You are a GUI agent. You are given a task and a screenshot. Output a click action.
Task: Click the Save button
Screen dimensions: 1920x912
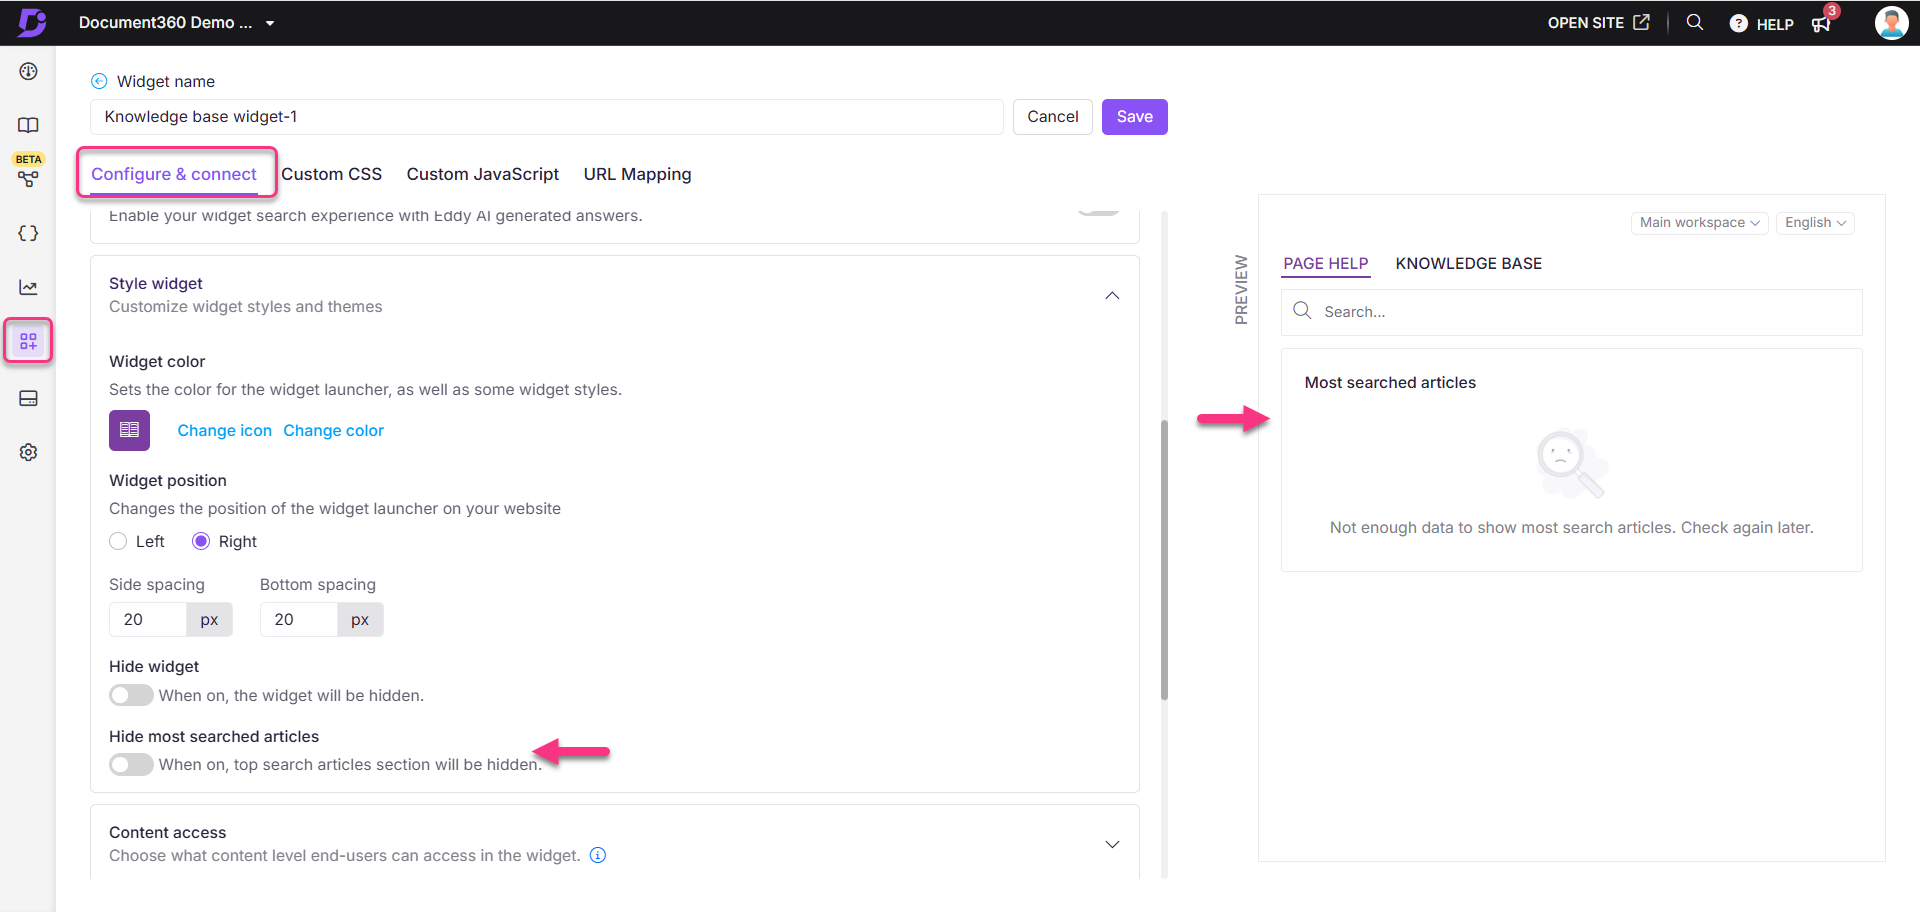1134,116
